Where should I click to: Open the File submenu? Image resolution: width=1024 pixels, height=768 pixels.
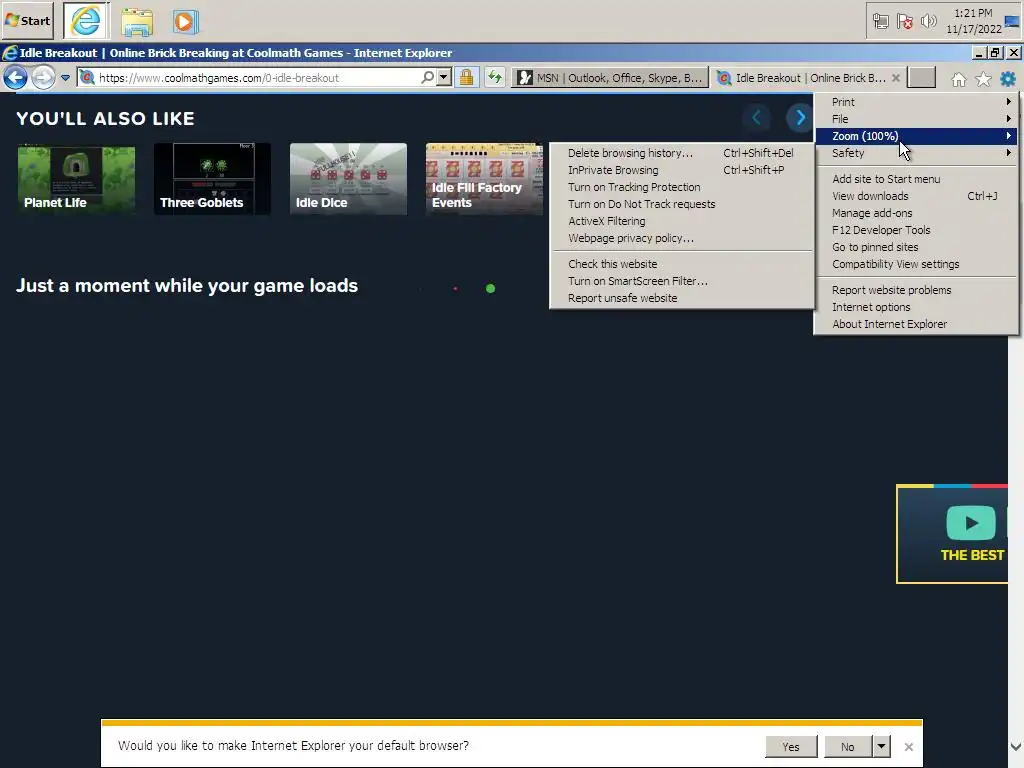click(916, 119)
